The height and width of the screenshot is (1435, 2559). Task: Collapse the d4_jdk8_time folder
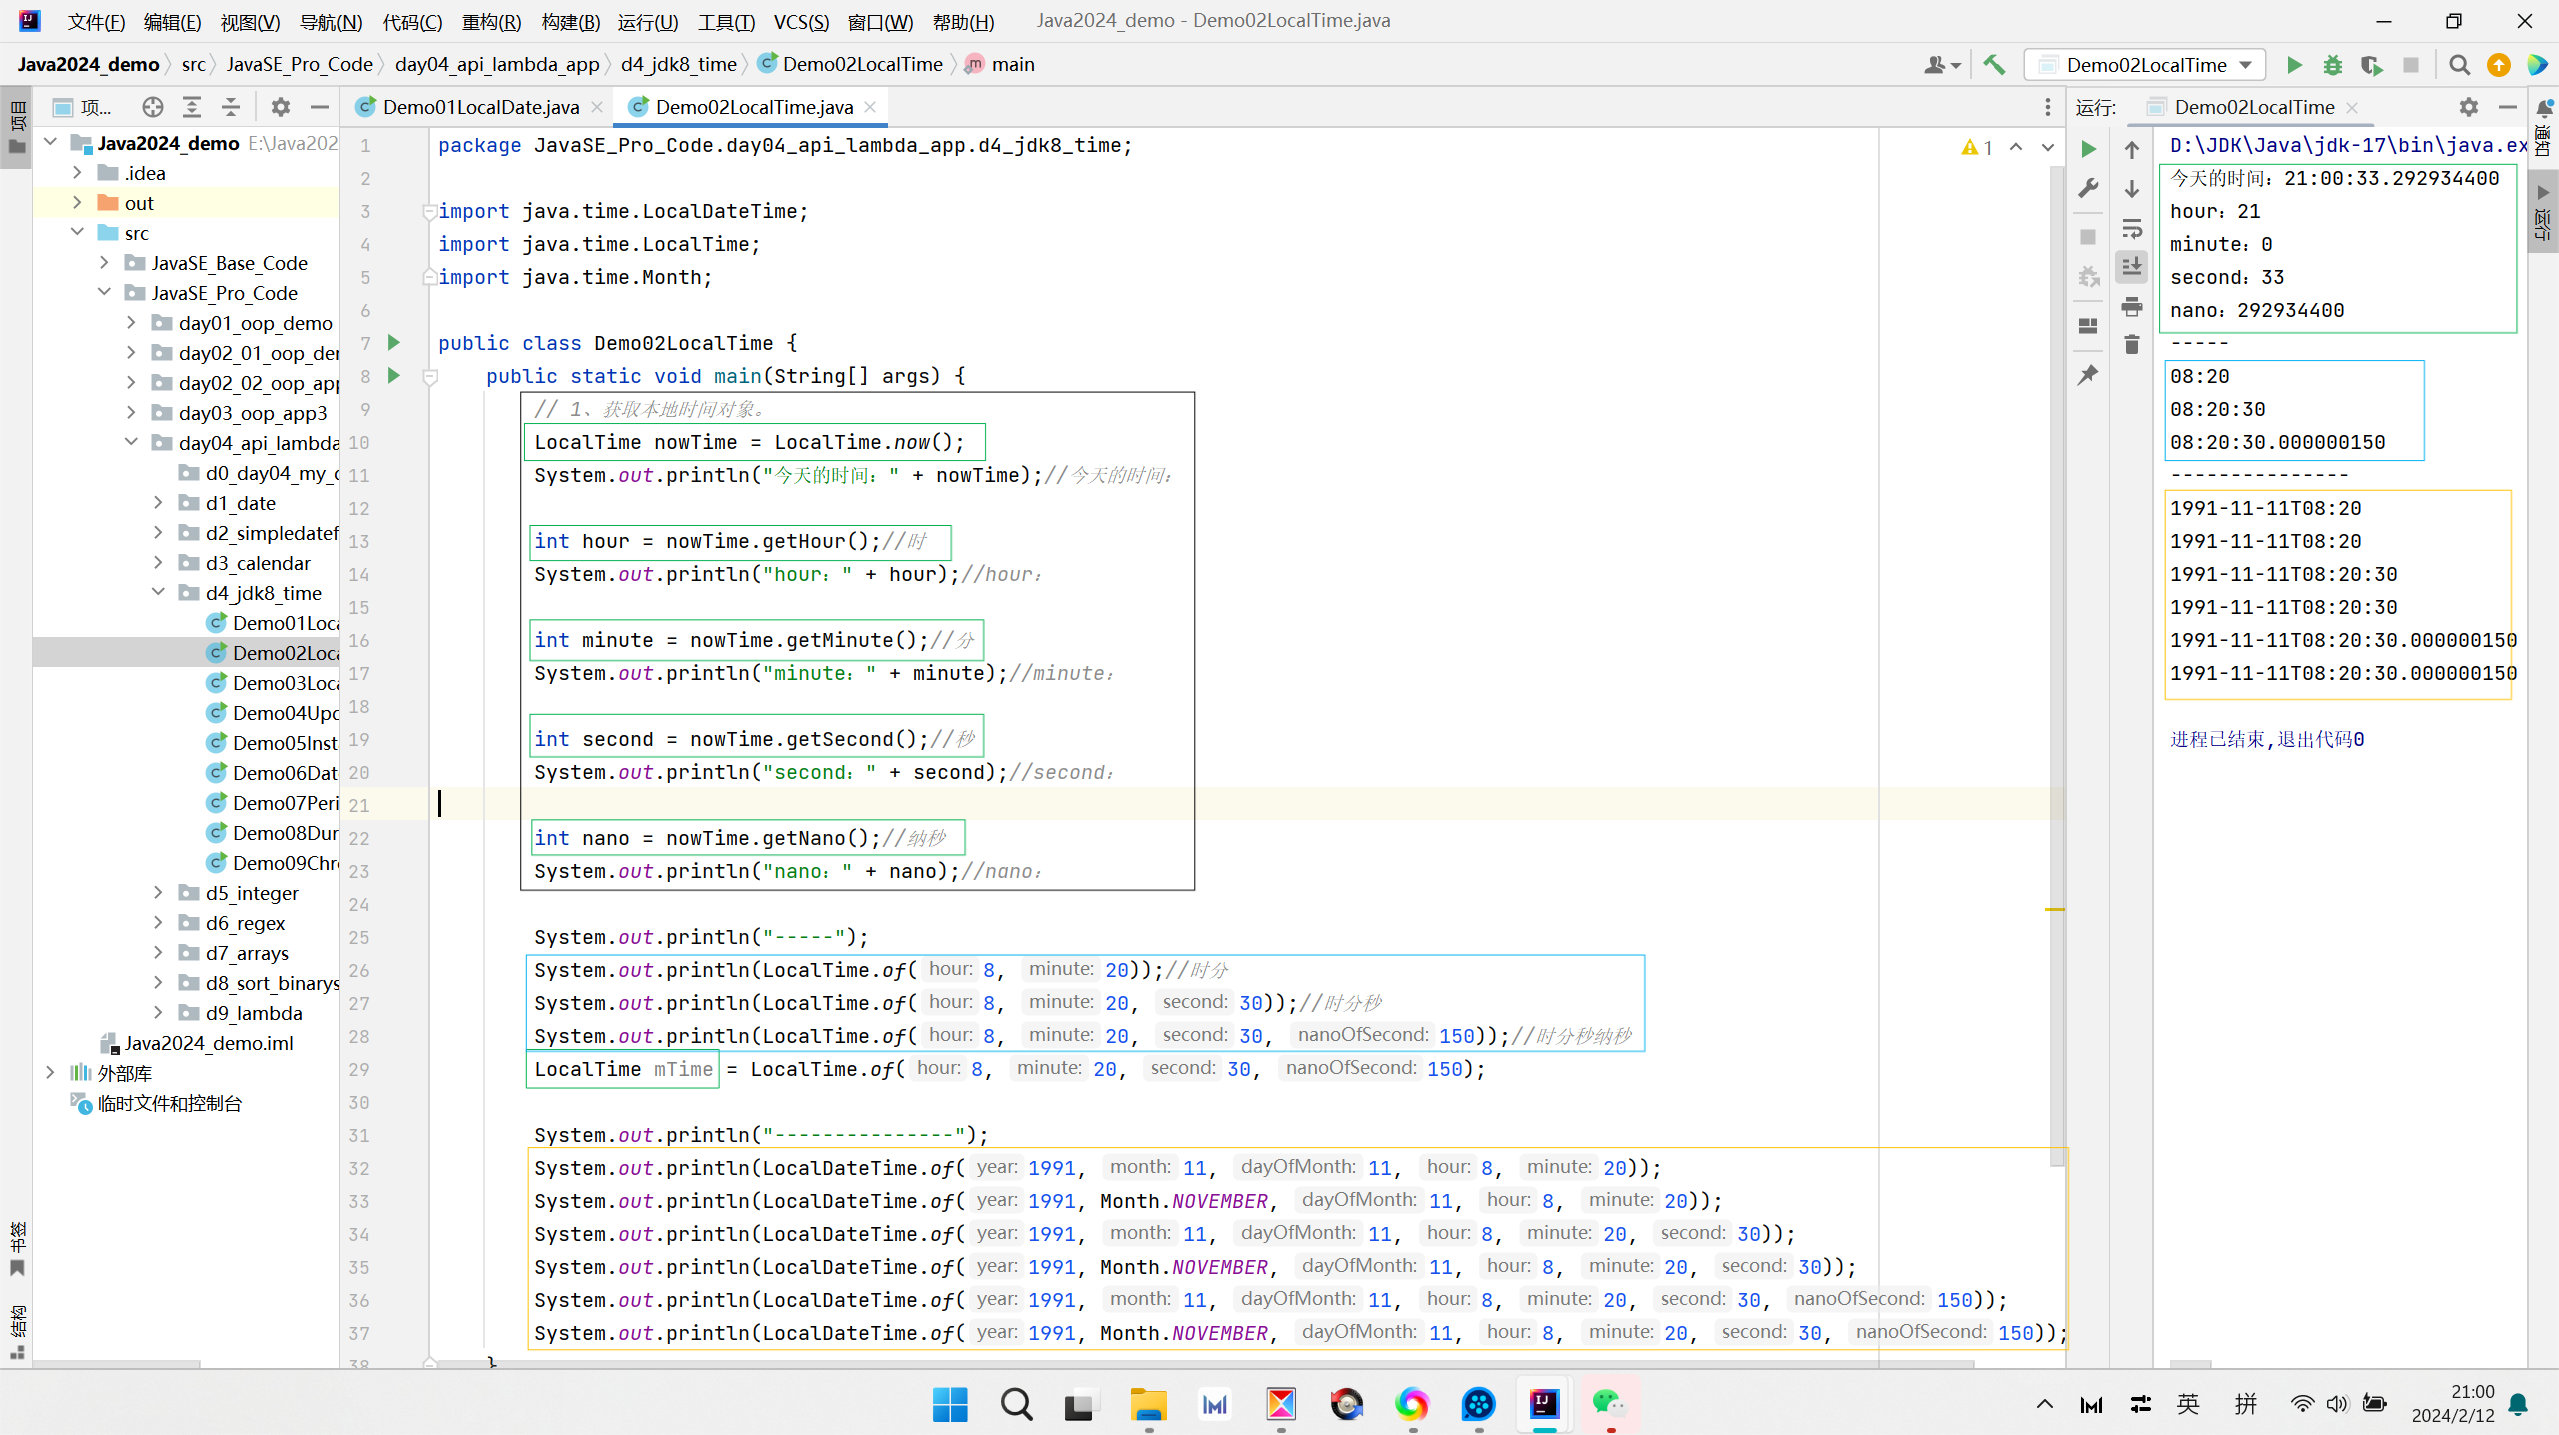click(158, 592)
